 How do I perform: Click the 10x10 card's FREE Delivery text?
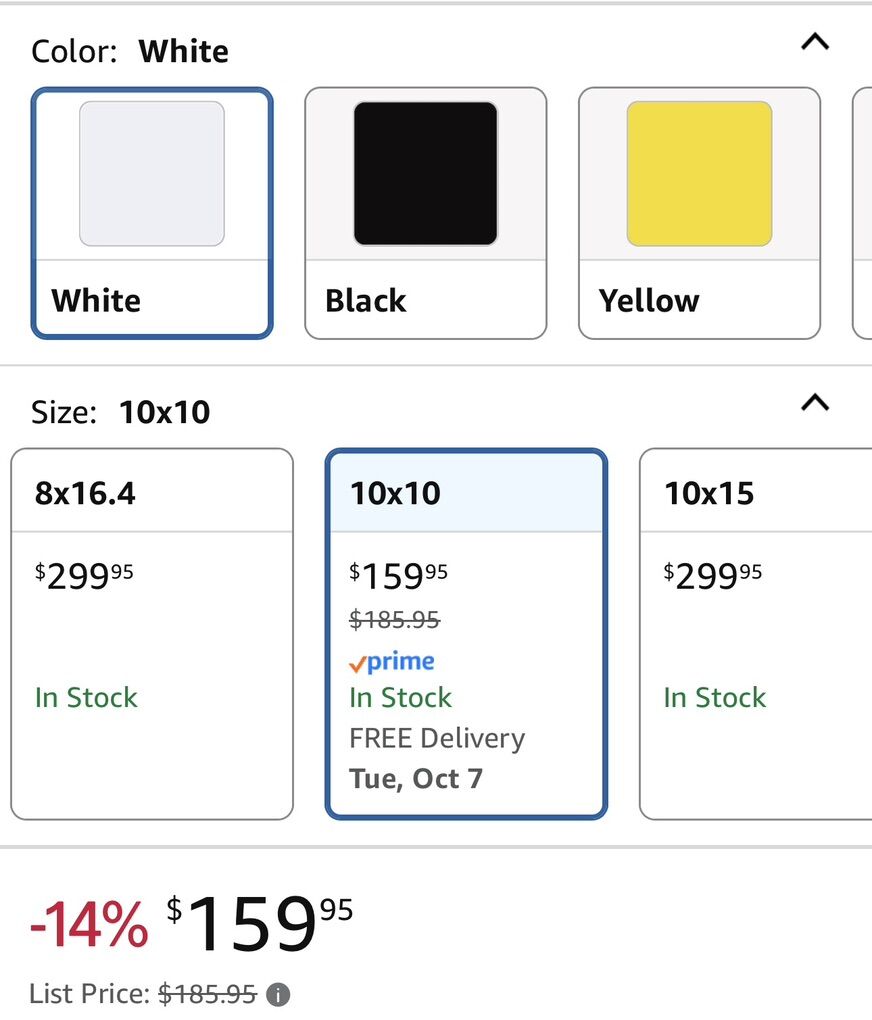pyautogui.click(x=437, y=738)
